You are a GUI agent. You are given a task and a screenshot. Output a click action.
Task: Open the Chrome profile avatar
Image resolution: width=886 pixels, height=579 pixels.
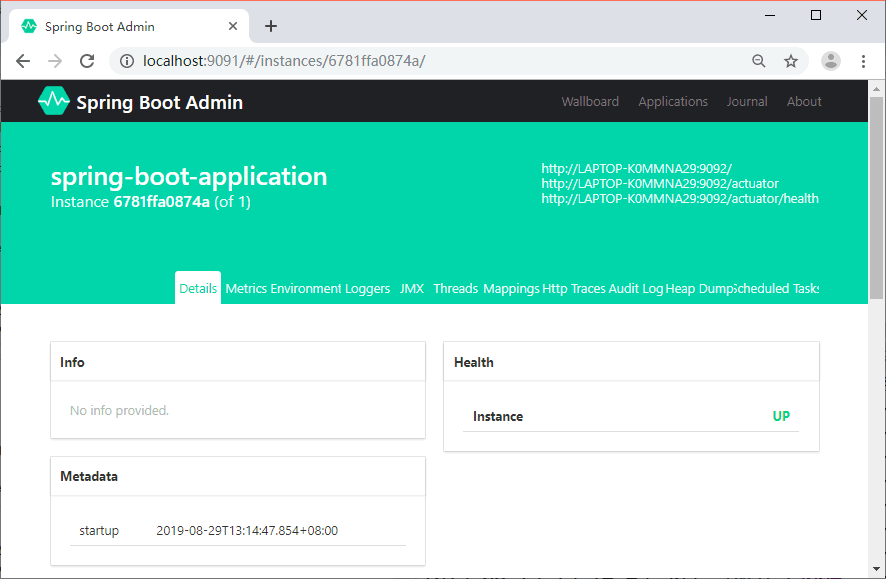831,61
